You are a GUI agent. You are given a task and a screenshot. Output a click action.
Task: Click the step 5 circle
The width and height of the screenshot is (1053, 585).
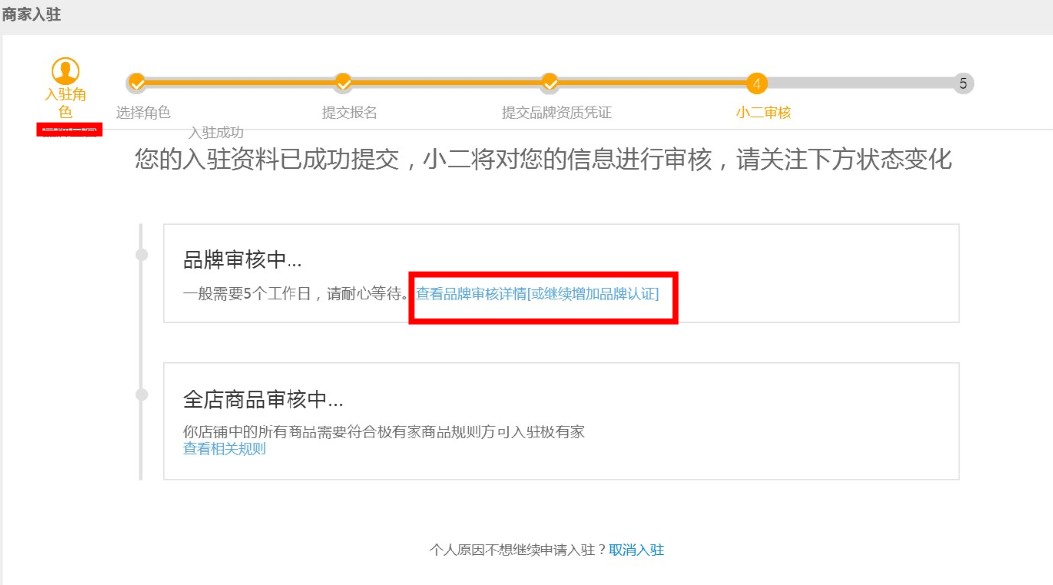(963, 83)
